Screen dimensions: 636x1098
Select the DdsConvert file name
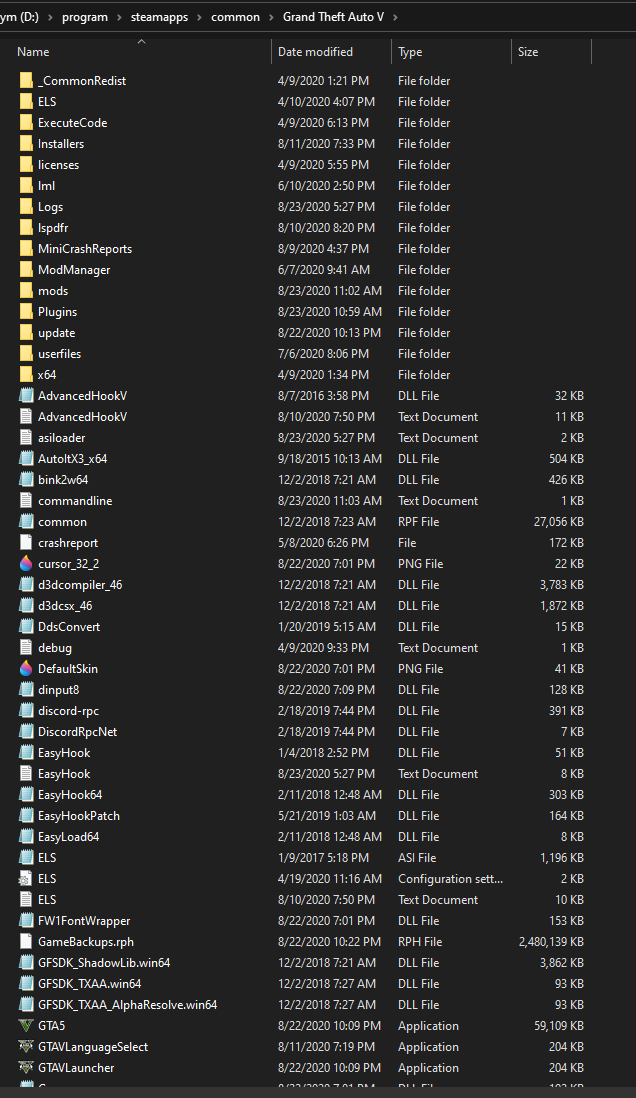[69, 627]
